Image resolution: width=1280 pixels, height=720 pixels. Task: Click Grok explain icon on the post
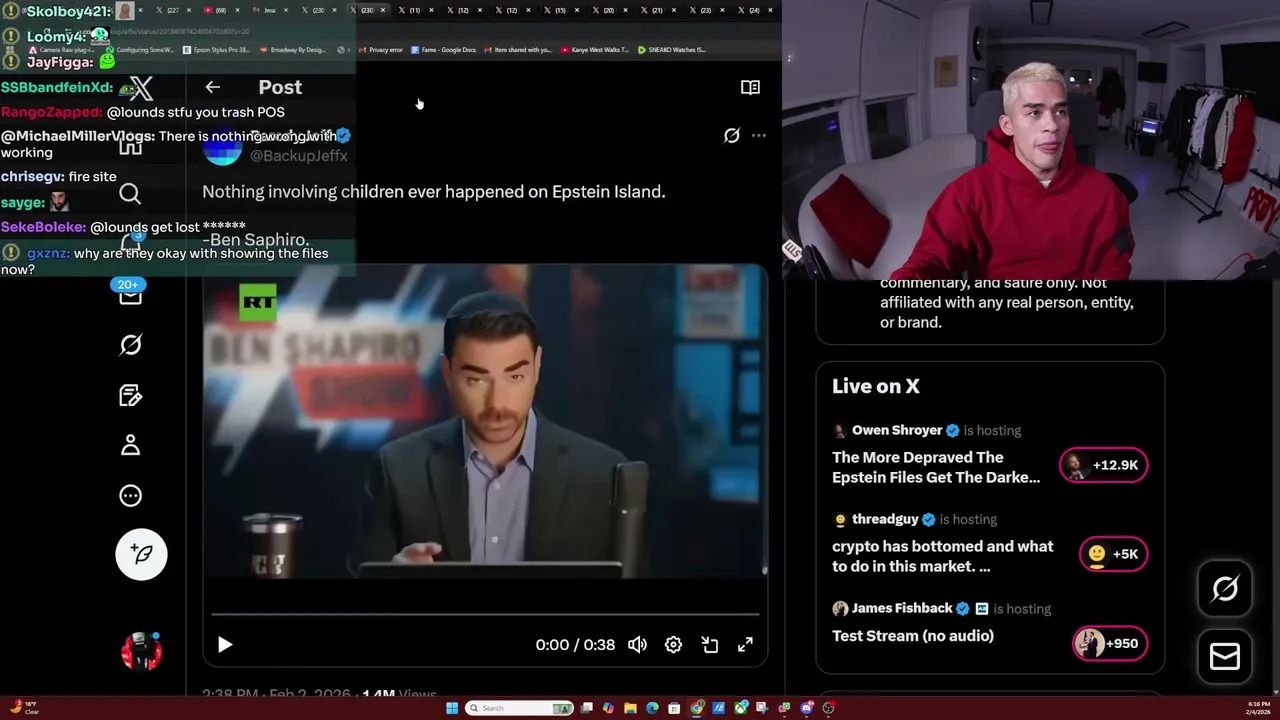[732, 135]
